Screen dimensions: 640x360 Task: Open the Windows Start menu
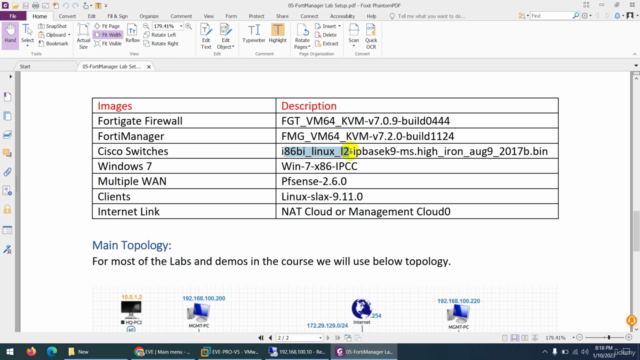pyautogui.click(x=10, y=351)
